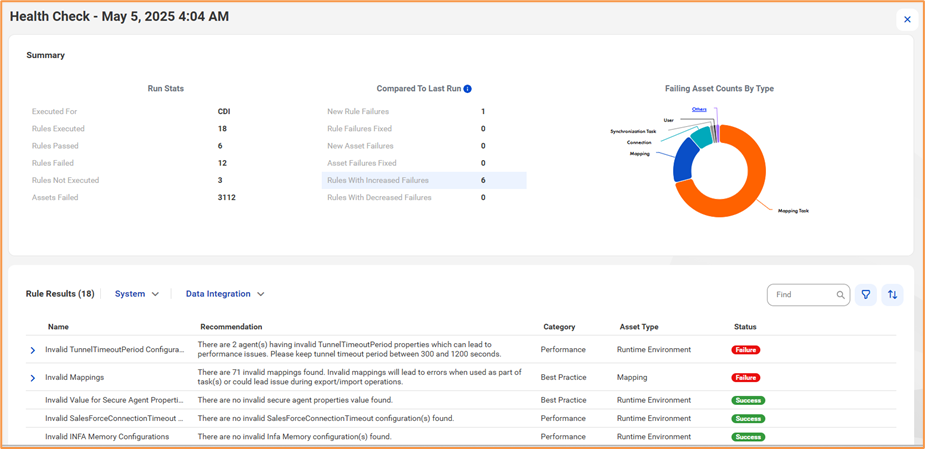Image resolution: width=925 pixels, height=449 pixels.
Task: Open the filter icon in Rule Results
Action: click(865, 294)
